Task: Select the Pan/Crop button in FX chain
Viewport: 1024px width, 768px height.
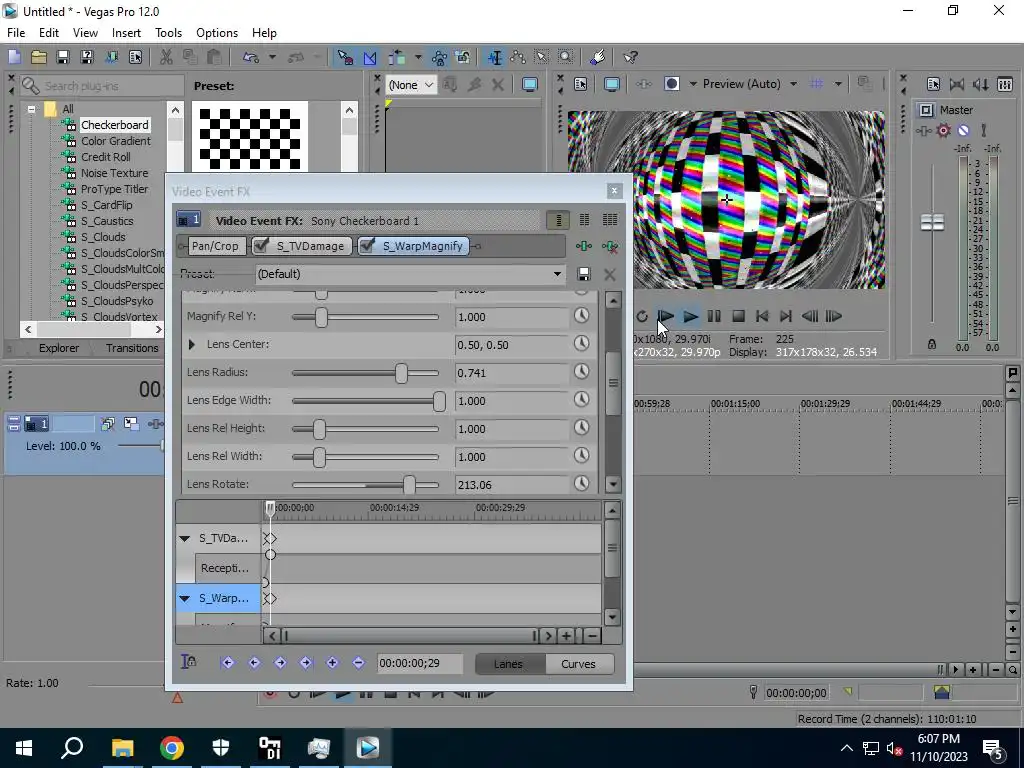Action: point(215,246)
